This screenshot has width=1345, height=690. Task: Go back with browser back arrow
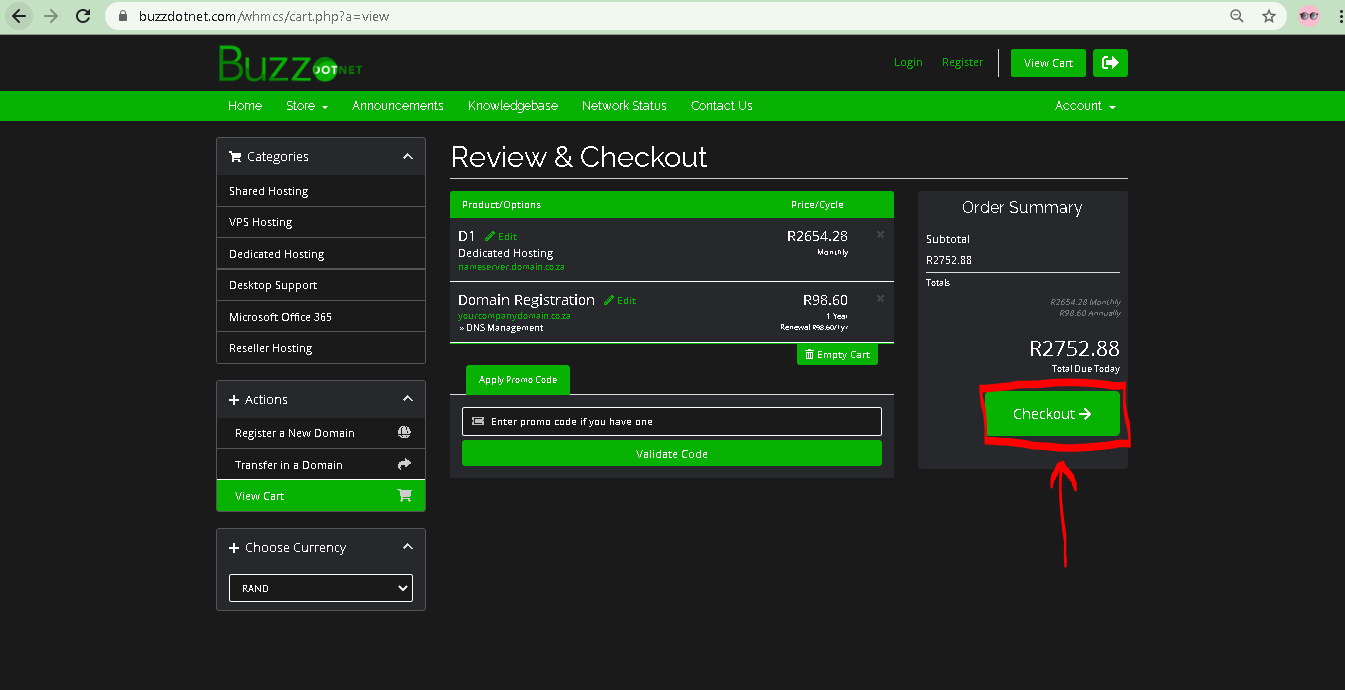(19, 16)
